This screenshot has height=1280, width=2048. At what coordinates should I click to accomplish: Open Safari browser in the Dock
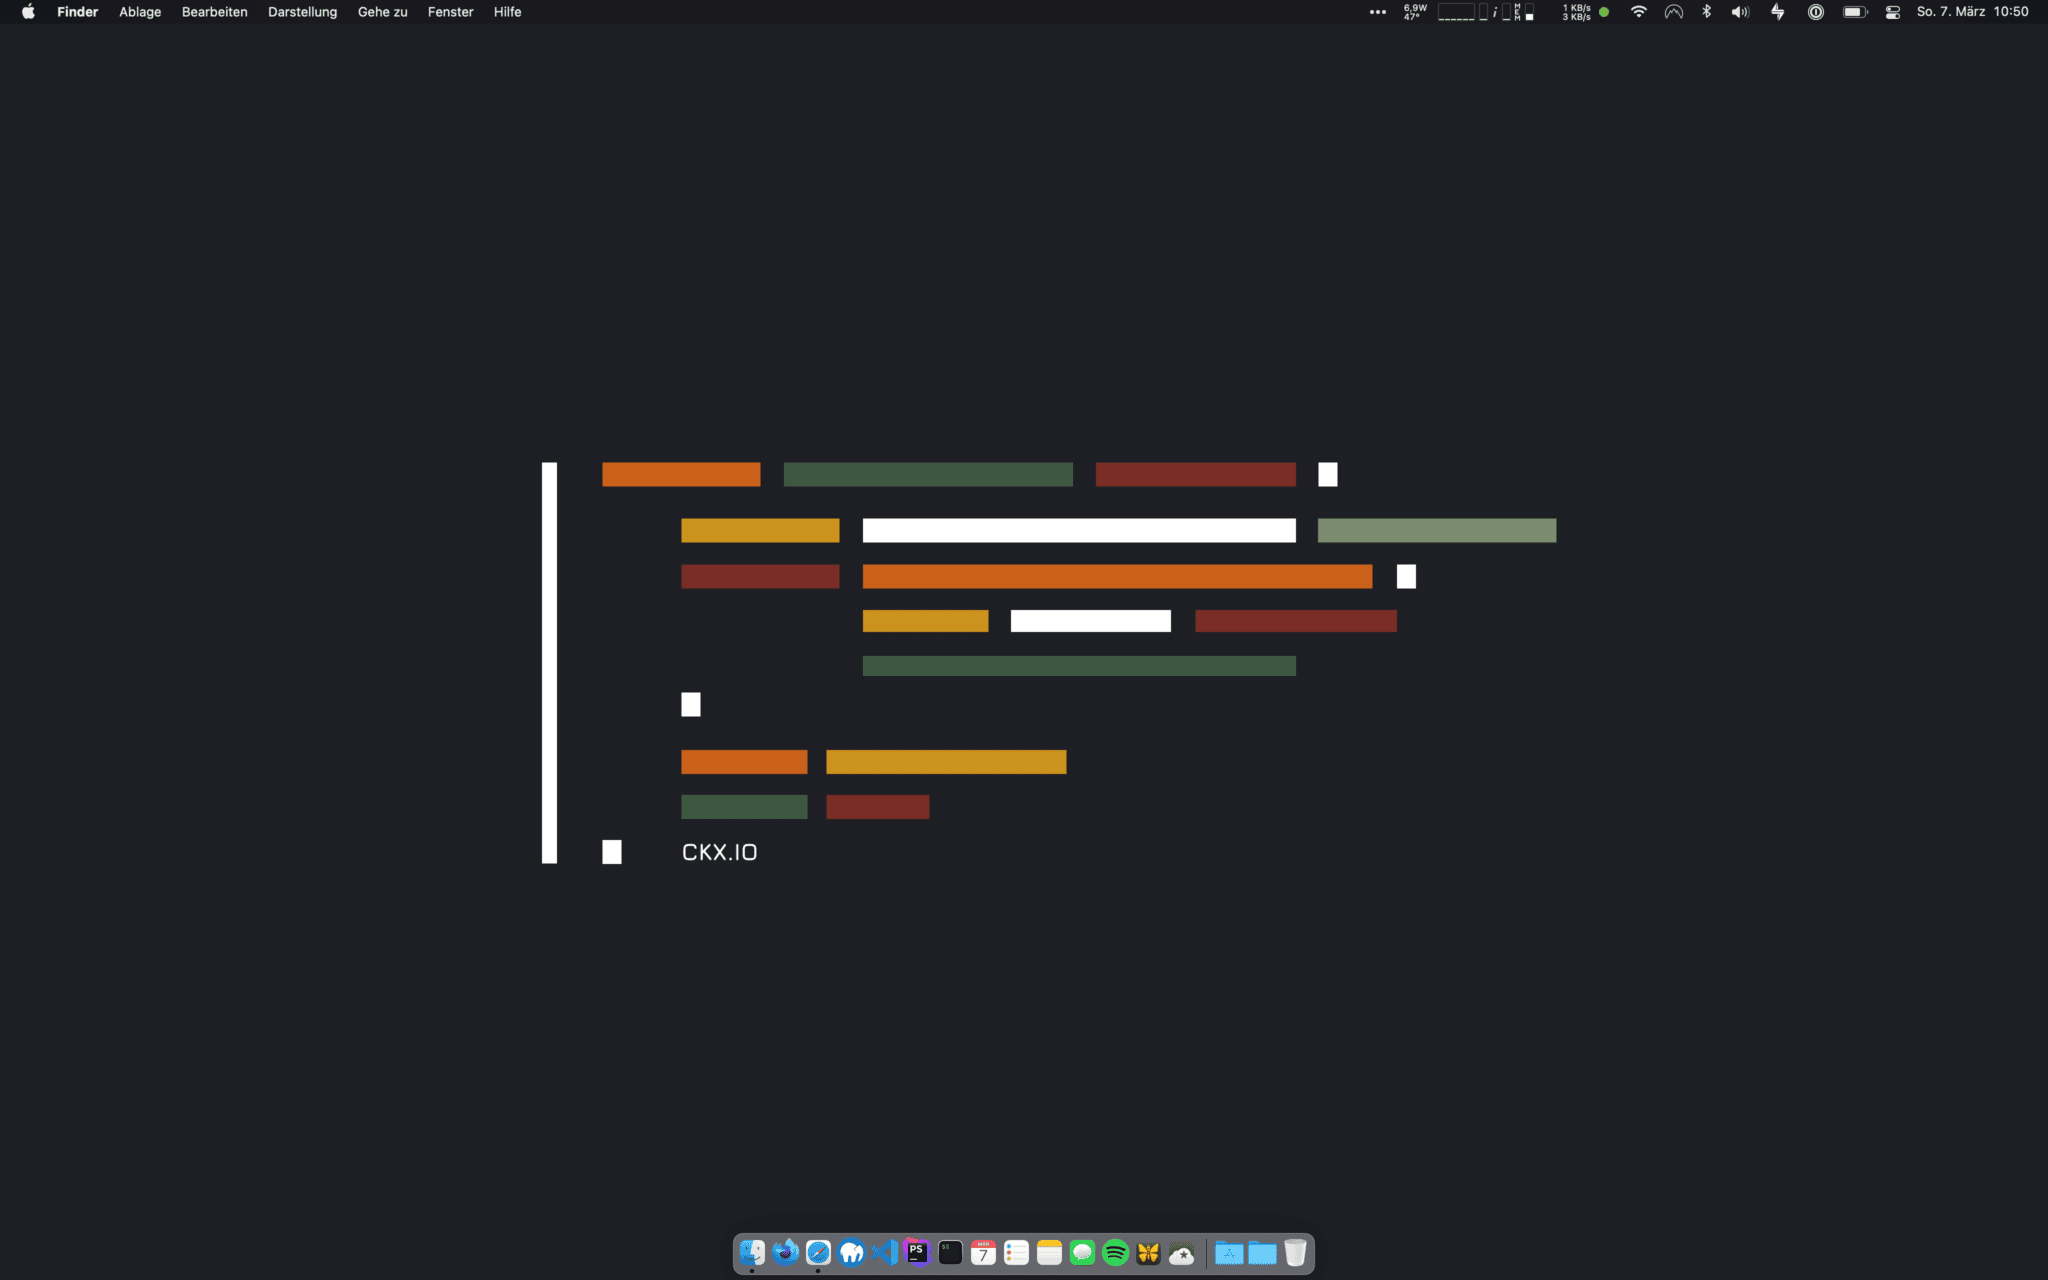(x=818, y=1252)
